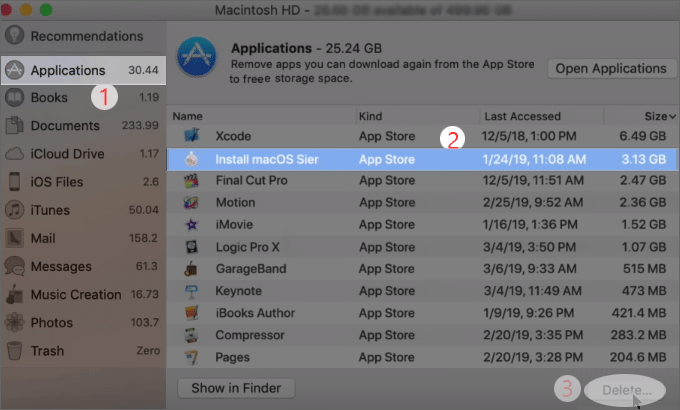Select the Xcode row name
This screenshot has width=680, height=410.
233,136
